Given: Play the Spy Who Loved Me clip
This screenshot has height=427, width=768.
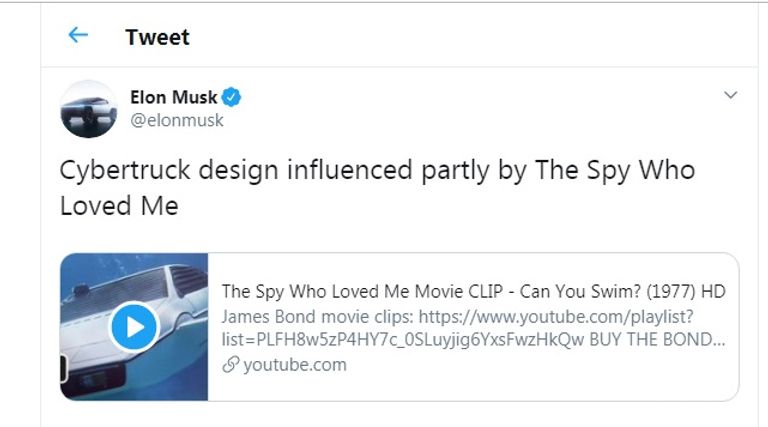Looking at the screenshot, I should click(135, 327).
